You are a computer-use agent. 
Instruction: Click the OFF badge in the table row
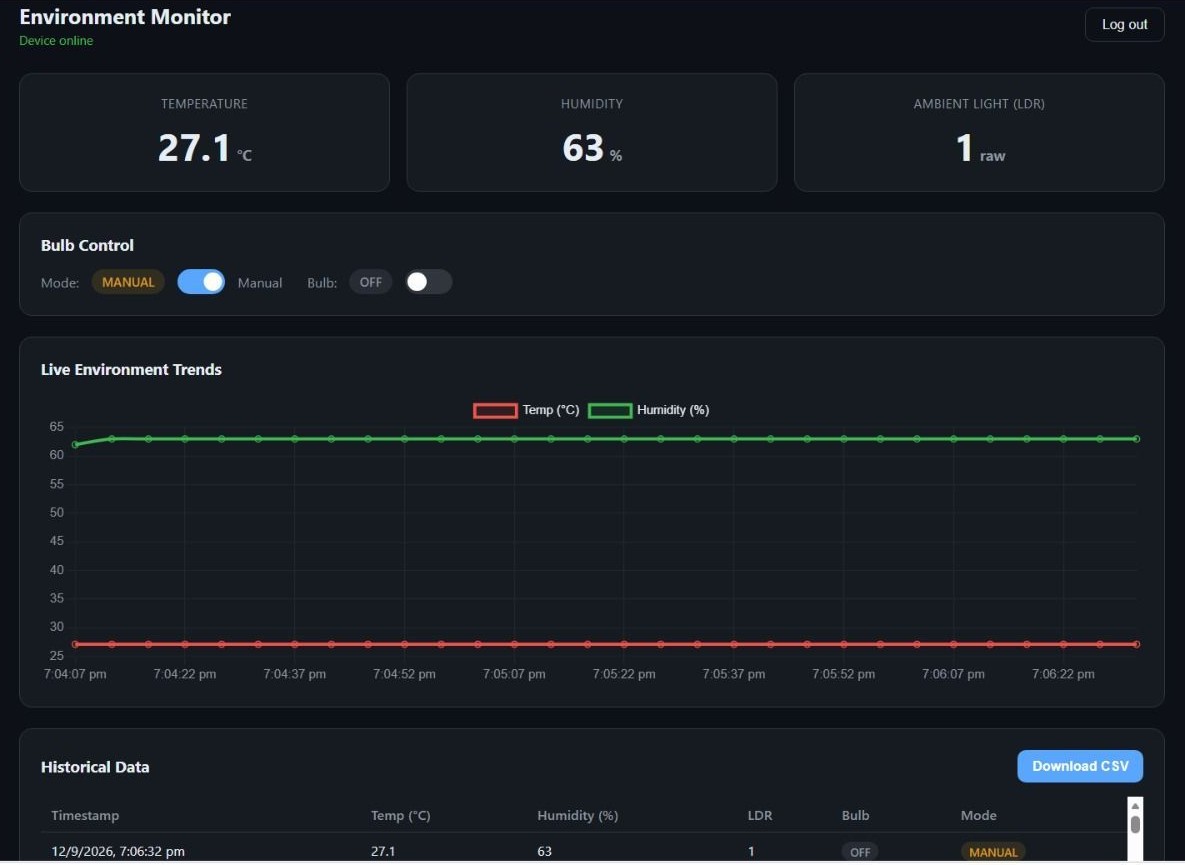(x=860, y=852)
